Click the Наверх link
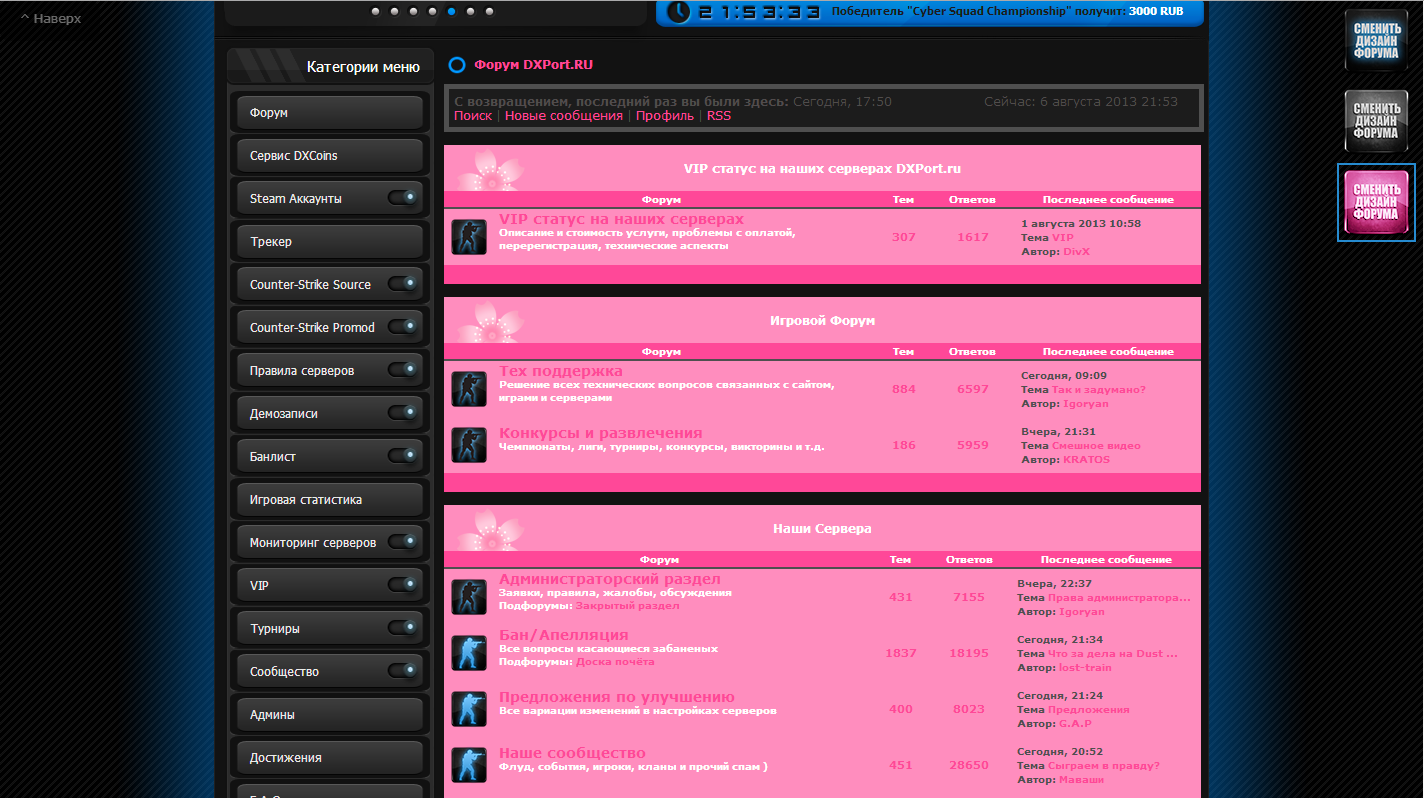Image resolution: width=1424 pixels, height=798 pixels. pos(51,19)
